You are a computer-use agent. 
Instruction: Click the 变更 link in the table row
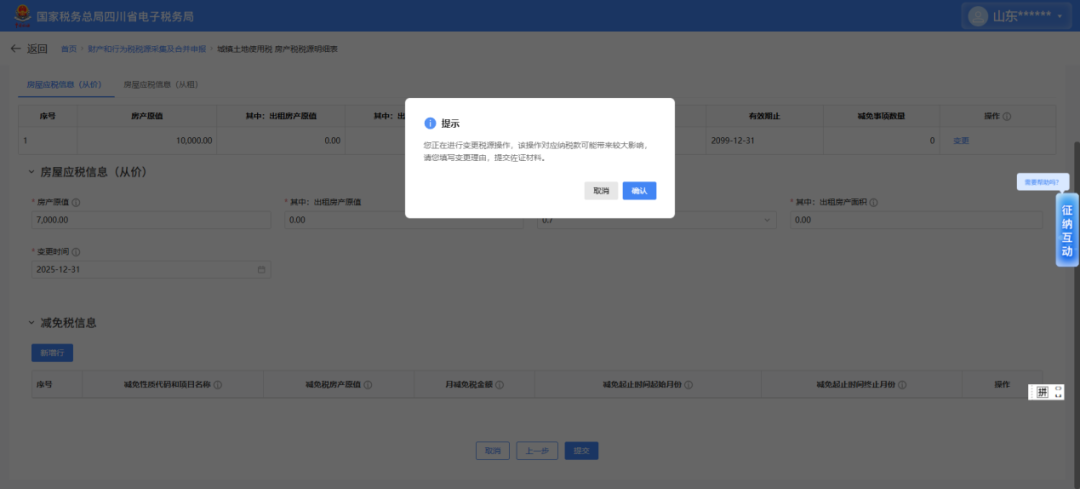pos(961,141)
